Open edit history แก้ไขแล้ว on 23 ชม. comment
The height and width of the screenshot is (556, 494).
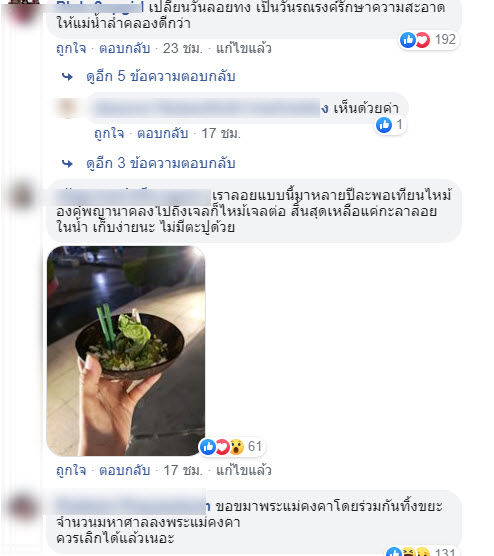244,48
